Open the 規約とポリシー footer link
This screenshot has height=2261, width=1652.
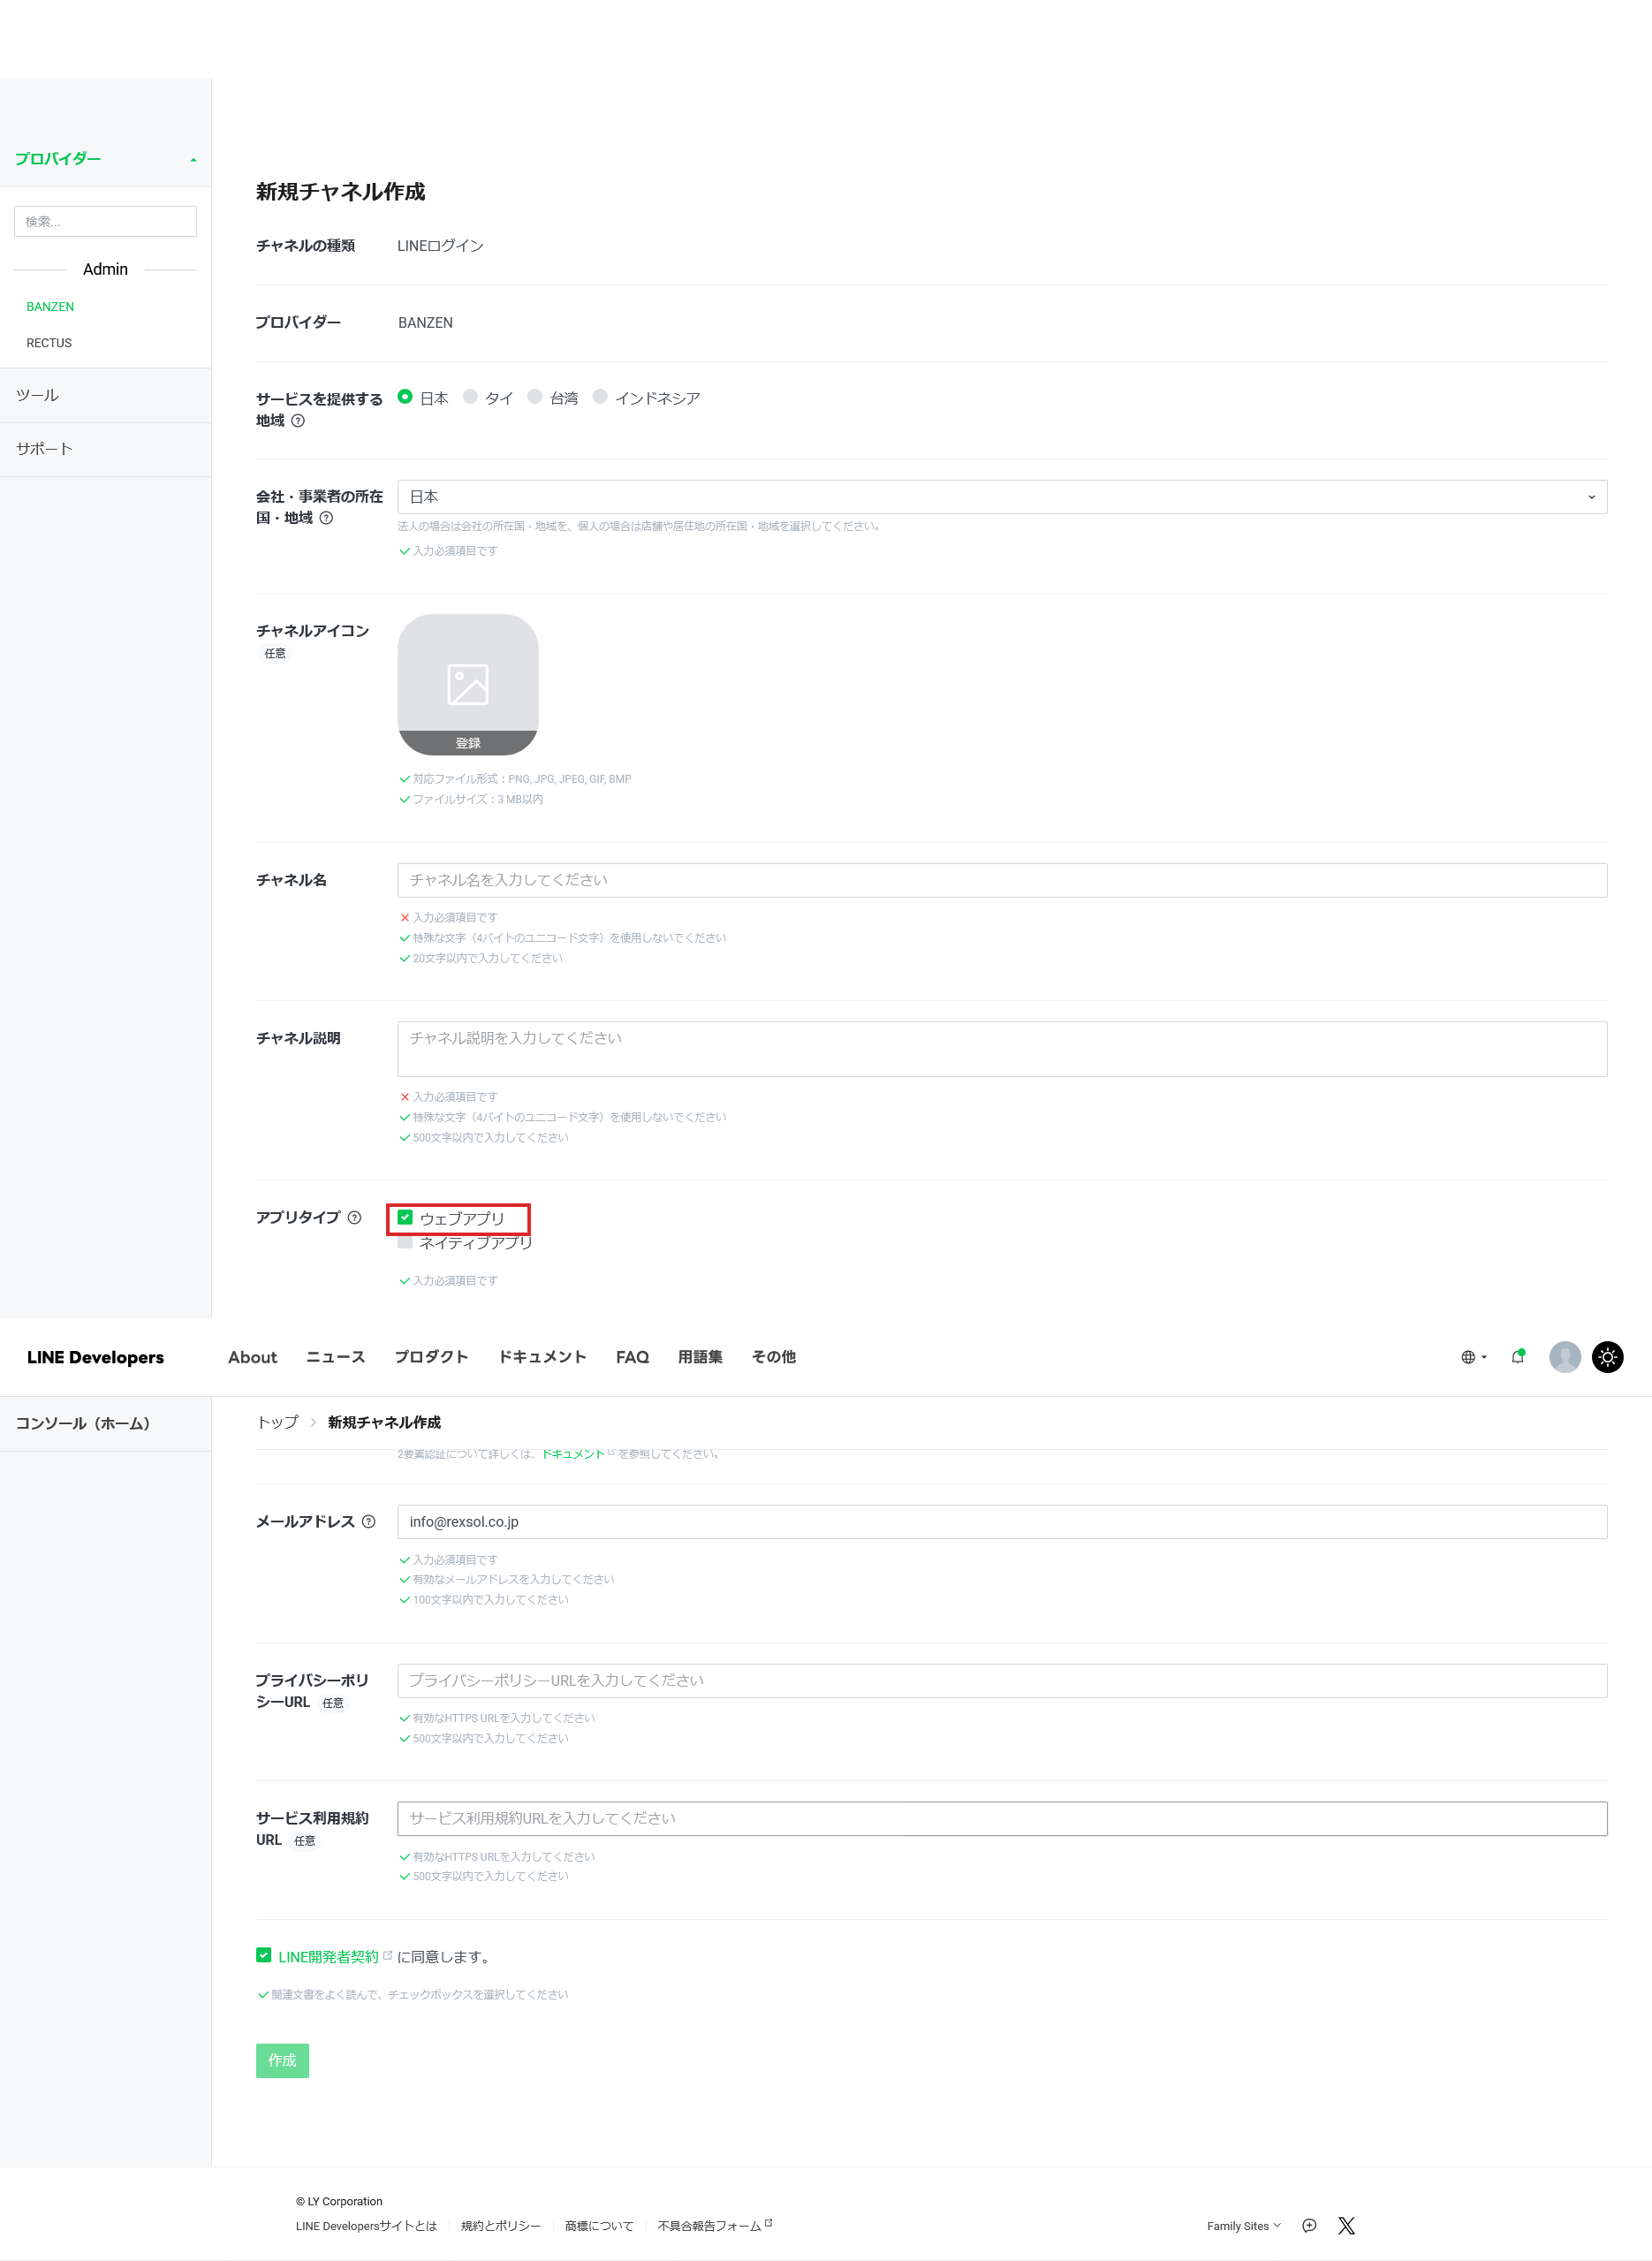(x=500, y=2226)
